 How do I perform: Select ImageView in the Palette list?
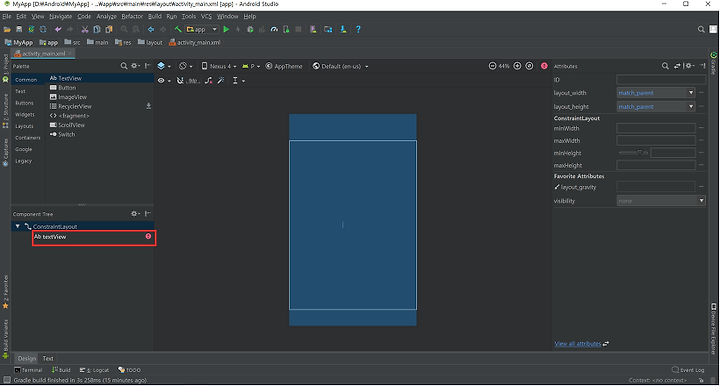[68, 97]
